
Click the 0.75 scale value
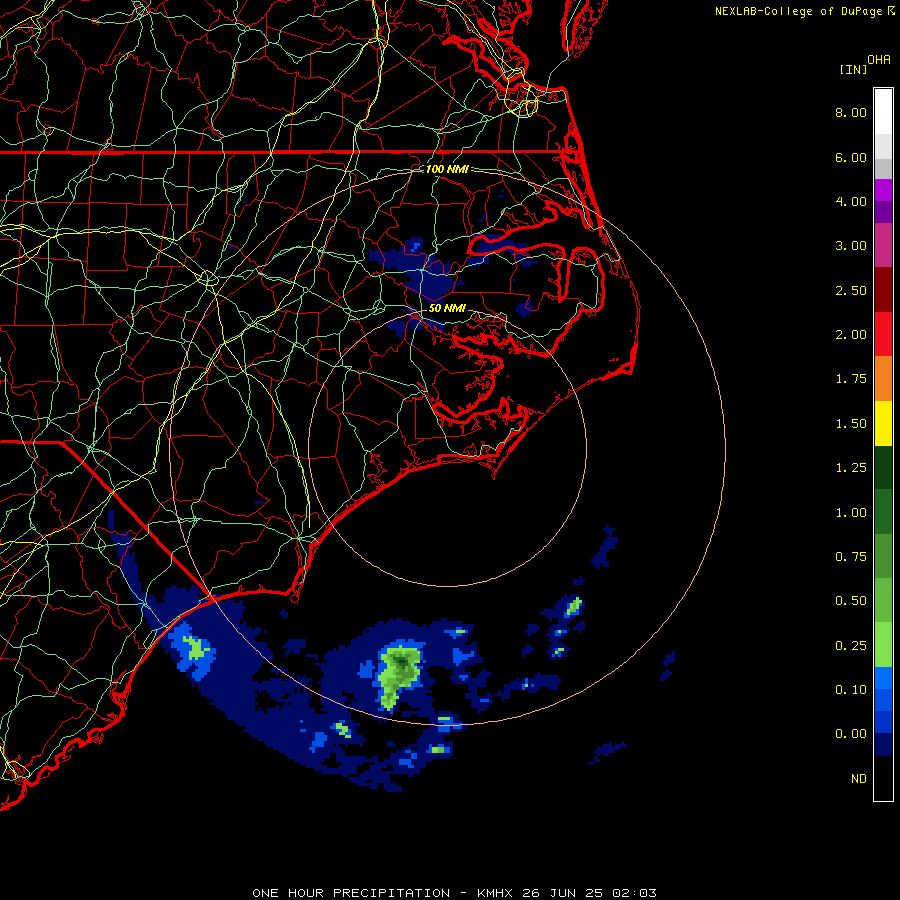pos(851,557)
